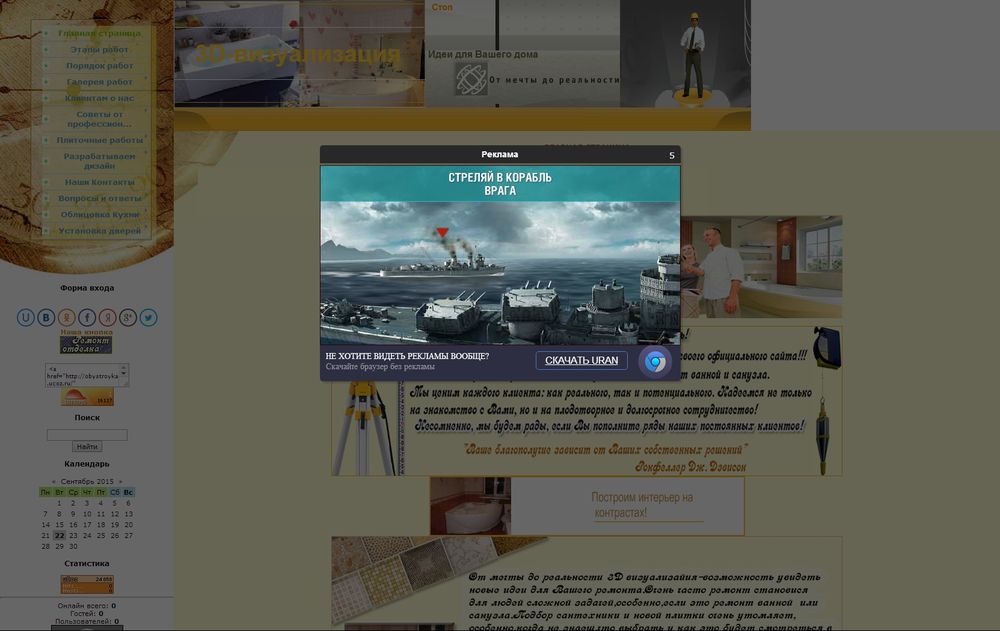The width and height of the screenshot is (1000, 631).
Task: Open 'Наши Контакты' menu item
Action: [x=99, y=182]
